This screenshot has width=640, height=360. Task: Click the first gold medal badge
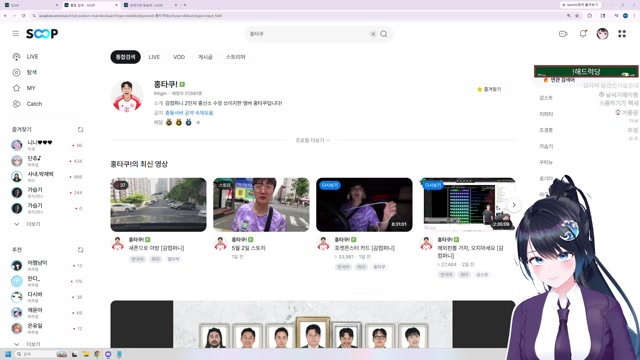(x=169, y=122)
